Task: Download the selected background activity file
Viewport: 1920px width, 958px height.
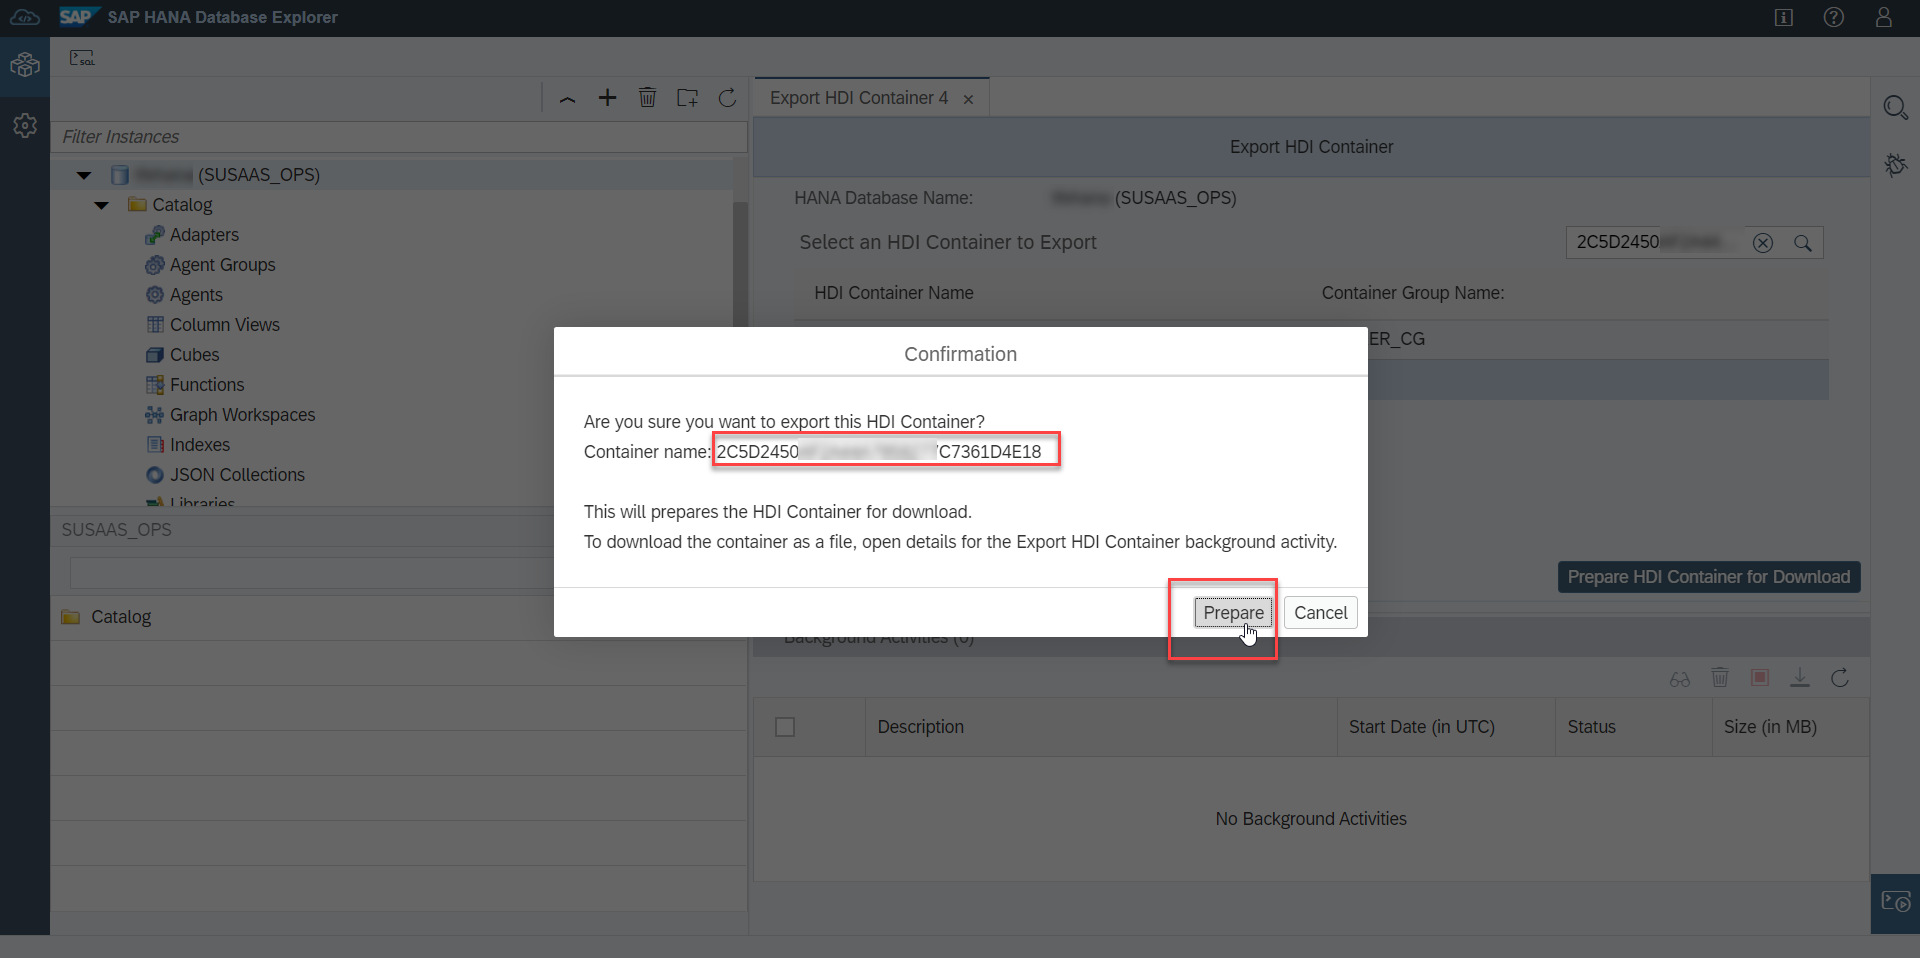Action: coord(1800,678)
